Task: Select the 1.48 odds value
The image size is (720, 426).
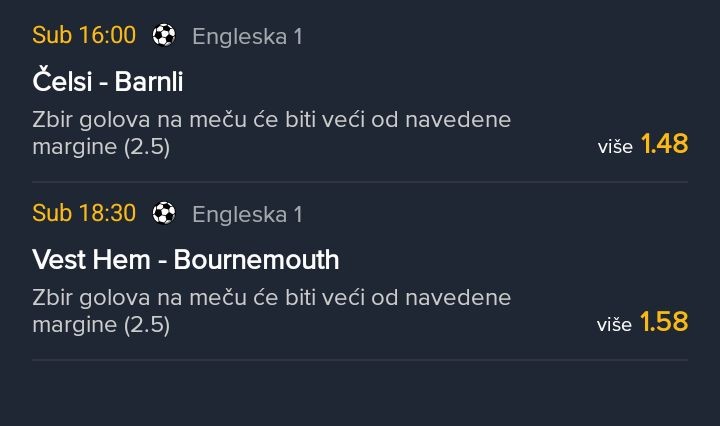Action: (x=665, y=145)
